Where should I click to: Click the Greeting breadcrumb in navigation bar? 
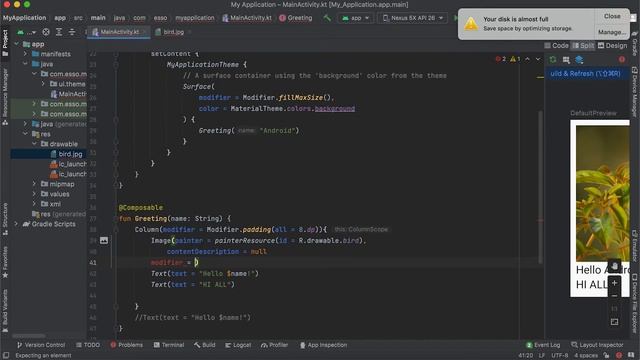click(296, 18)
